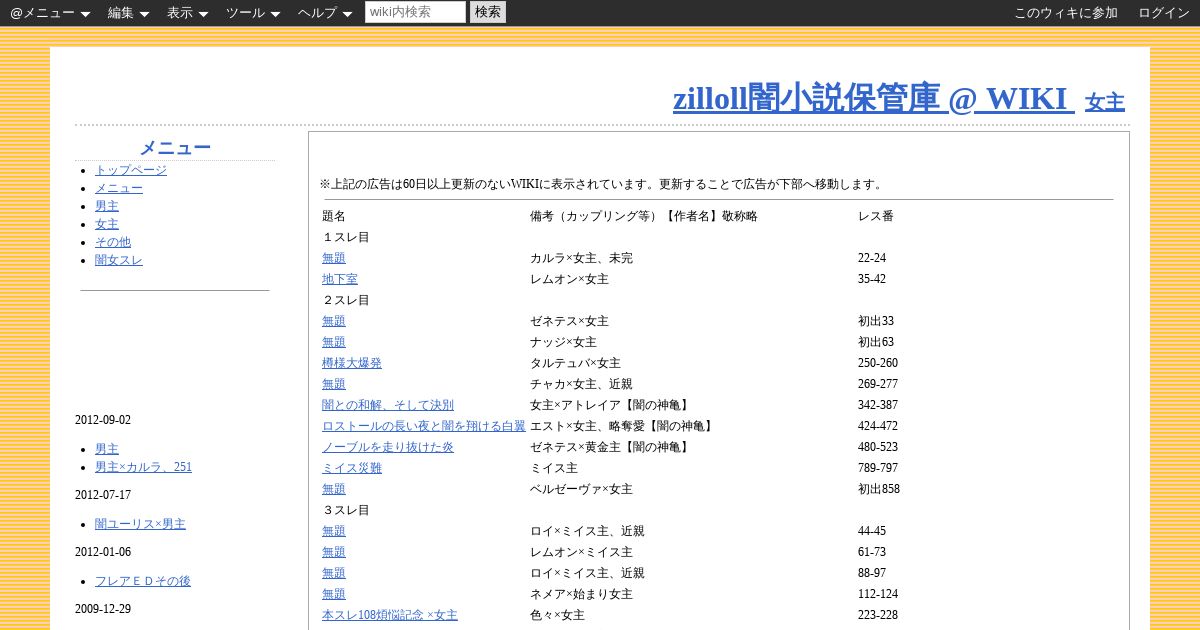The width and height of the screenshot is (1200, 630).
Task: Open 無題 entry for ネメア×始まり女主
Action: tap(334, 594)
